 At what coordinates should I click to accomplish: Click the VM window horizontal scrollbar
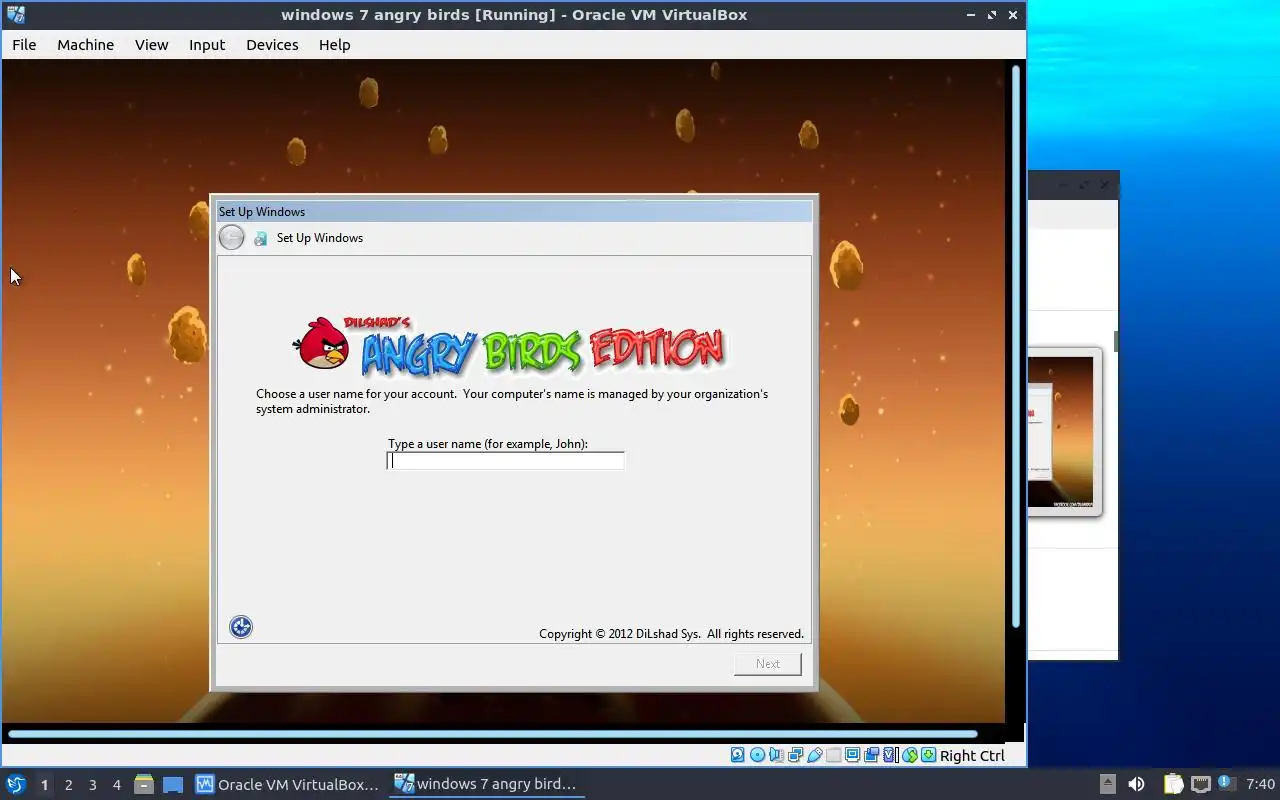[492, 734]
